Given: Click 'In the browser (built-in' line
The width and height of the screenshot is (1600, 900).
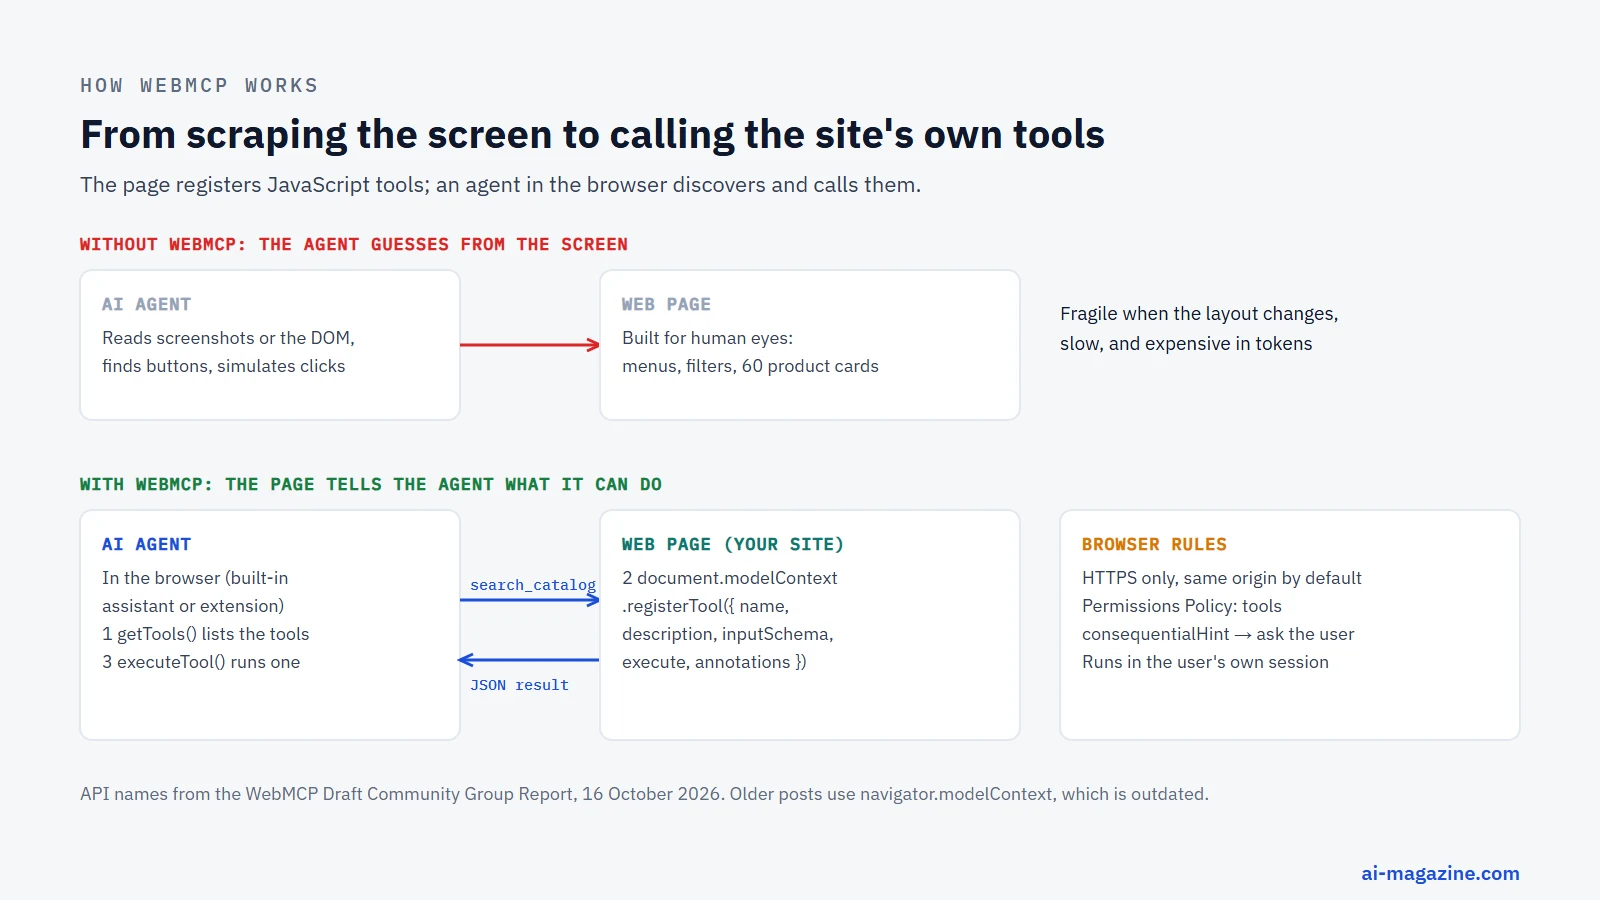Looking at the screenshot, I should coord(195,578).
